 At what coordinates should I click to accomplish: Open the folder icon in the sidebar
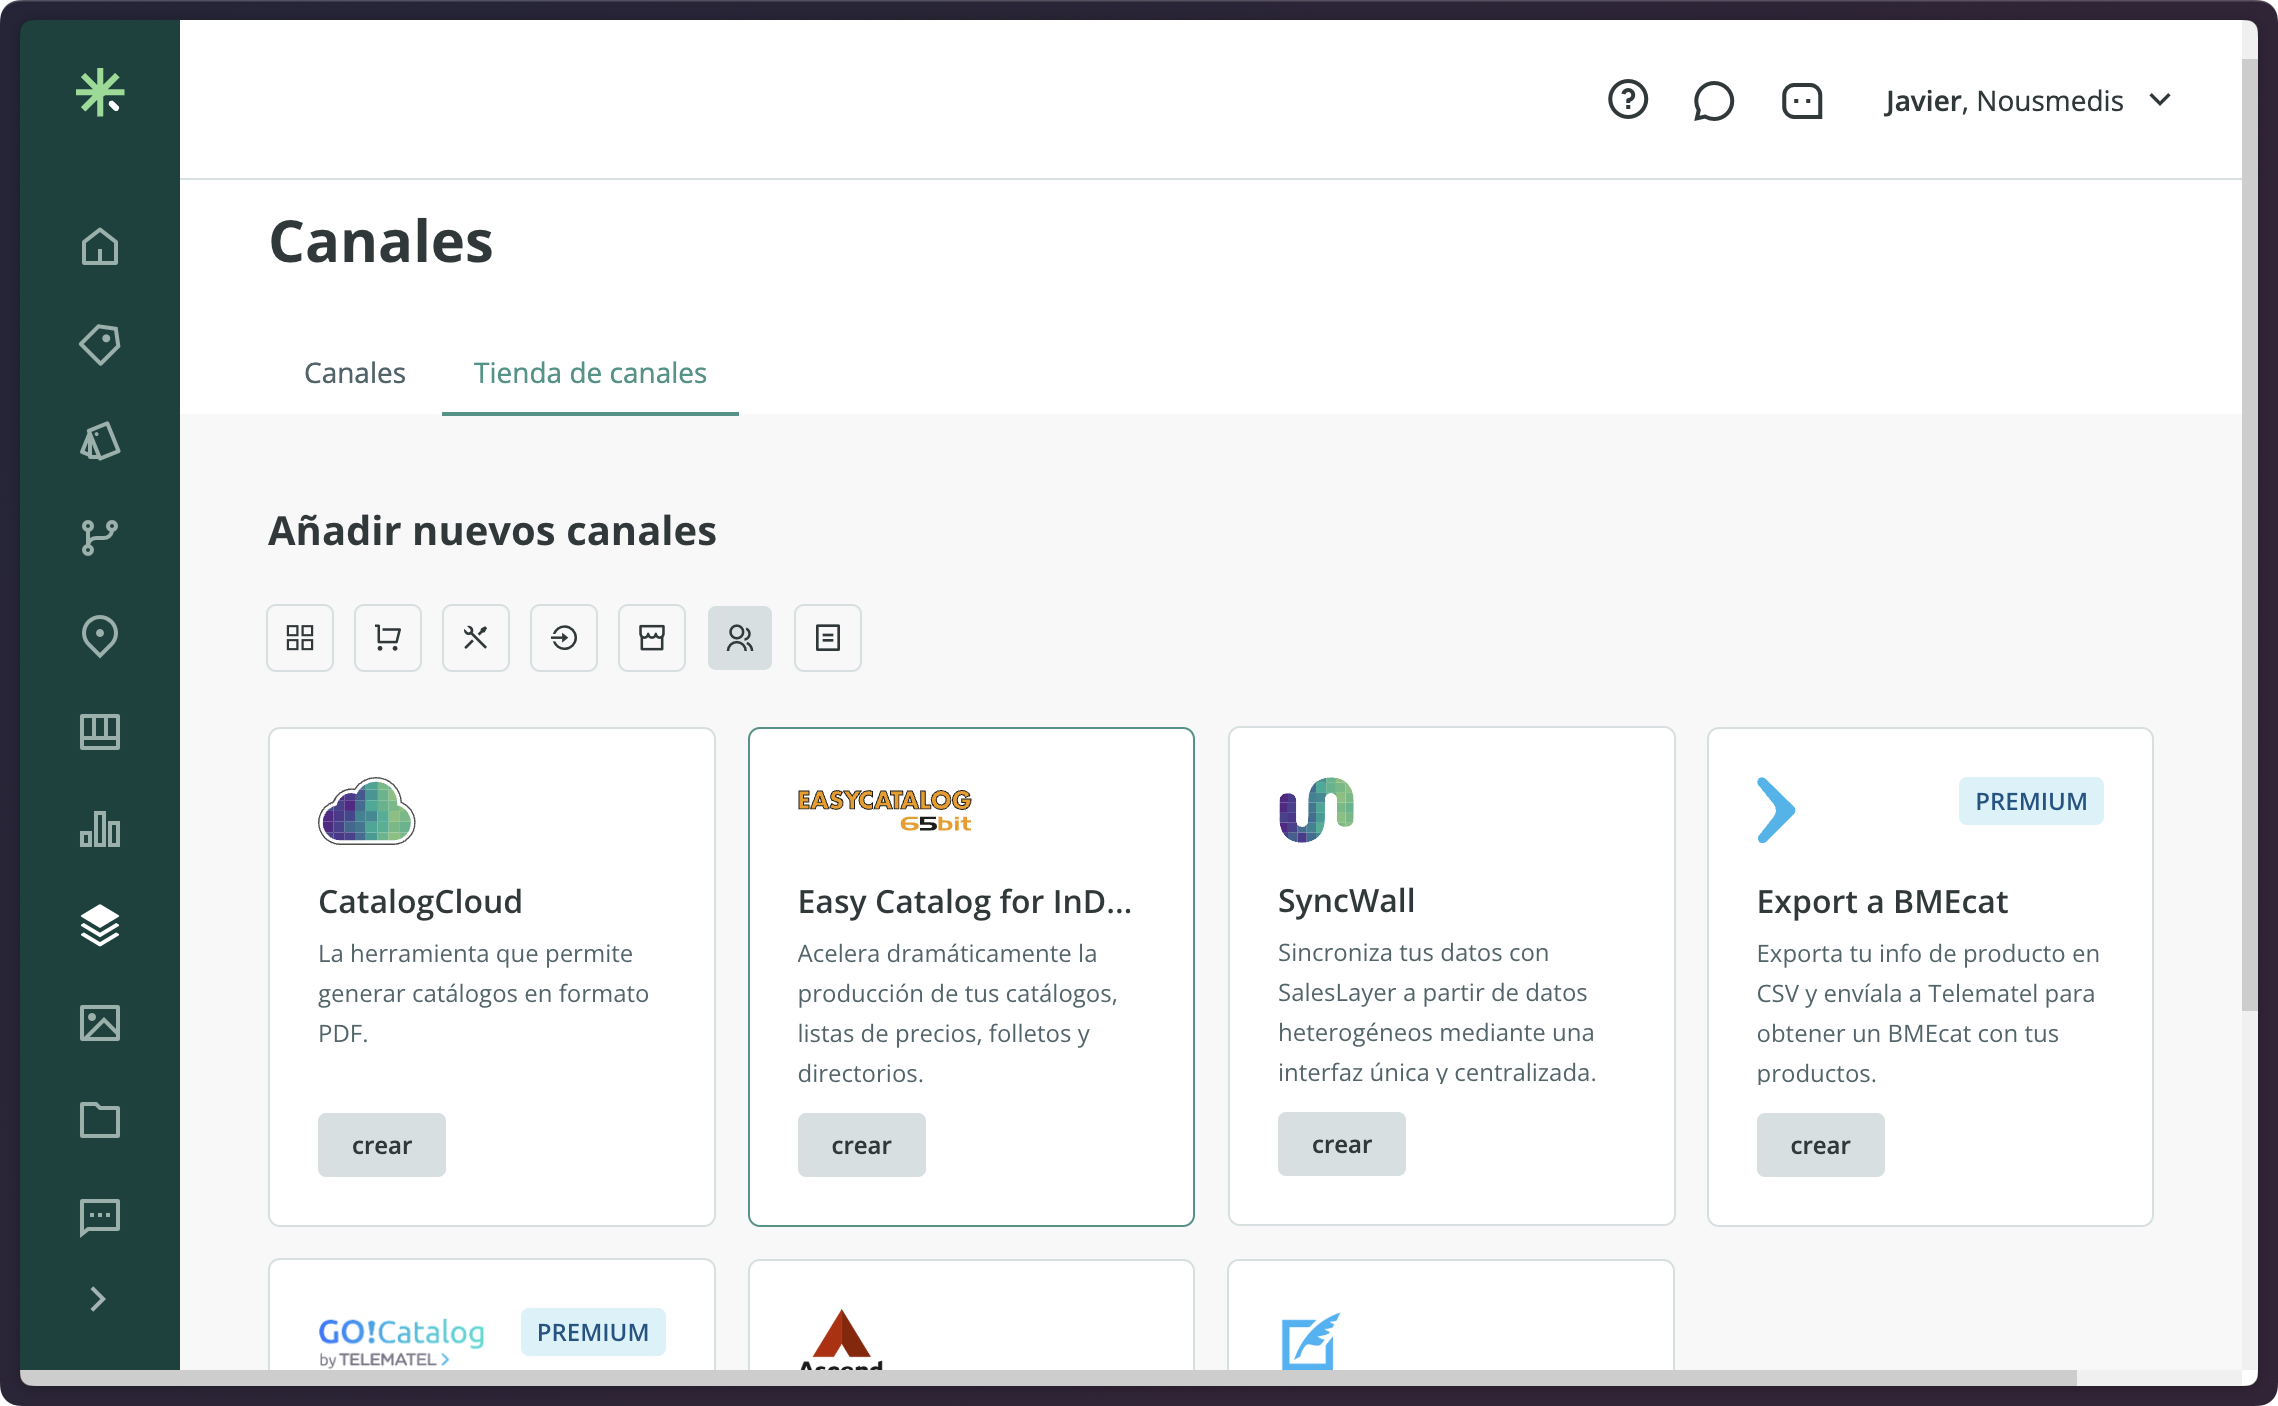100,1120
